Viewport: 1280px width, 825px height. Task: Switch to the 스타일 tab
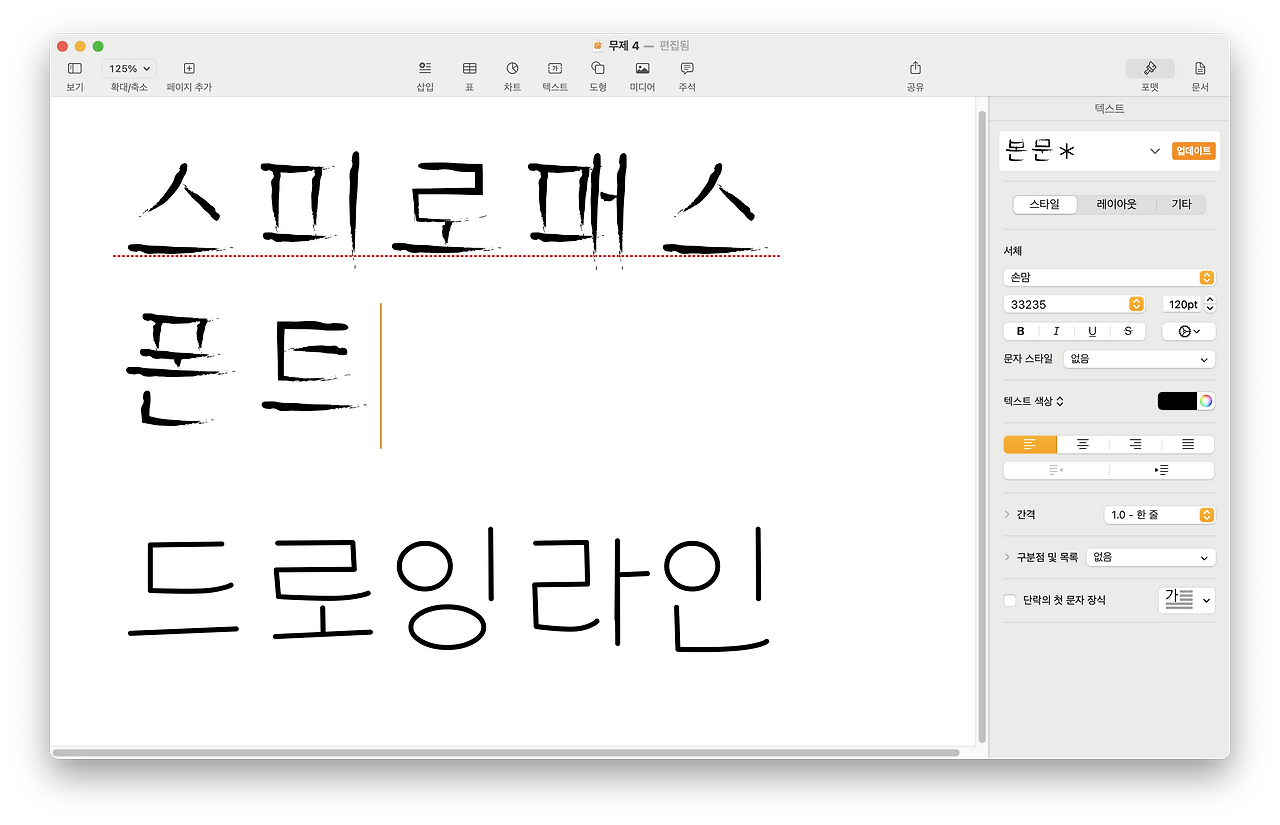click(1045, 204)
